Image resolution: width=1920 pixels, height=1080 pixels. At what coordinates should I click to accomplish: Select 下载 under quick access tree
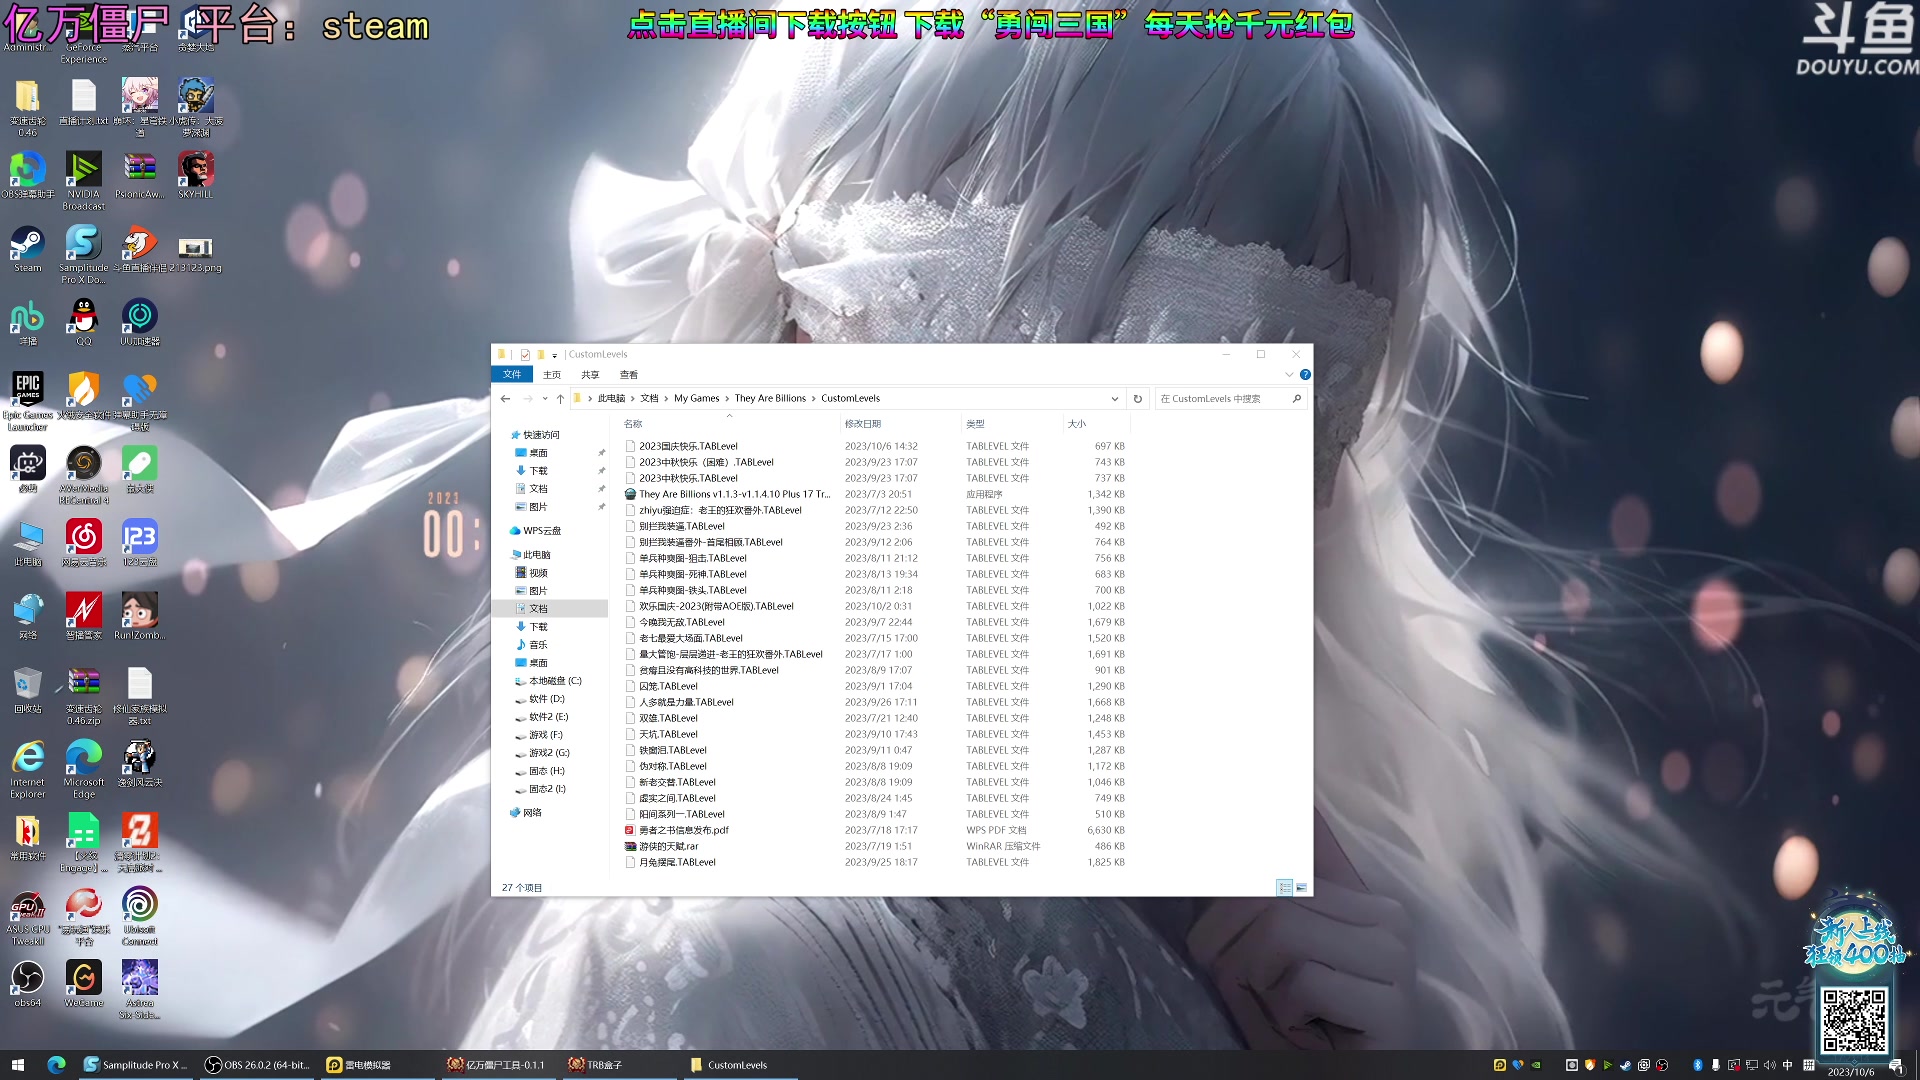tap(538, 471)
